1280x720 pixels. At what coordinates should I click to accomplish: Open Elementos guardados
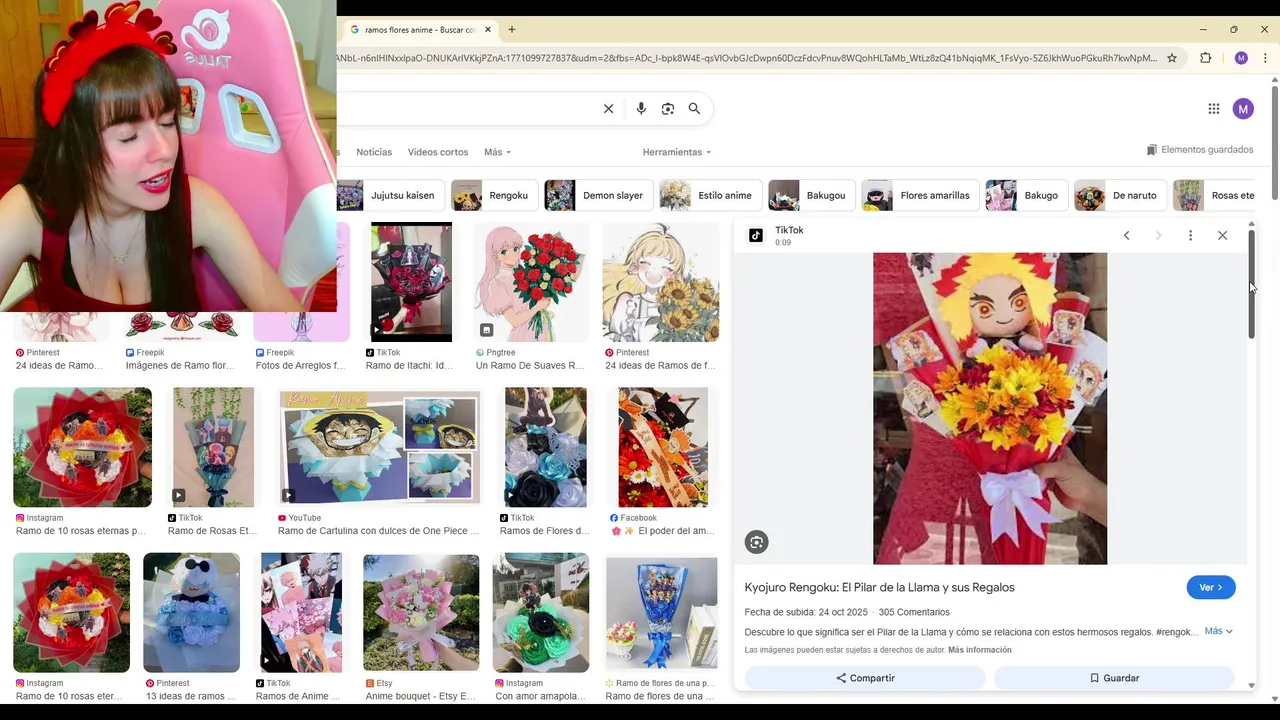pyautogui.click(x=1200, y=150)
